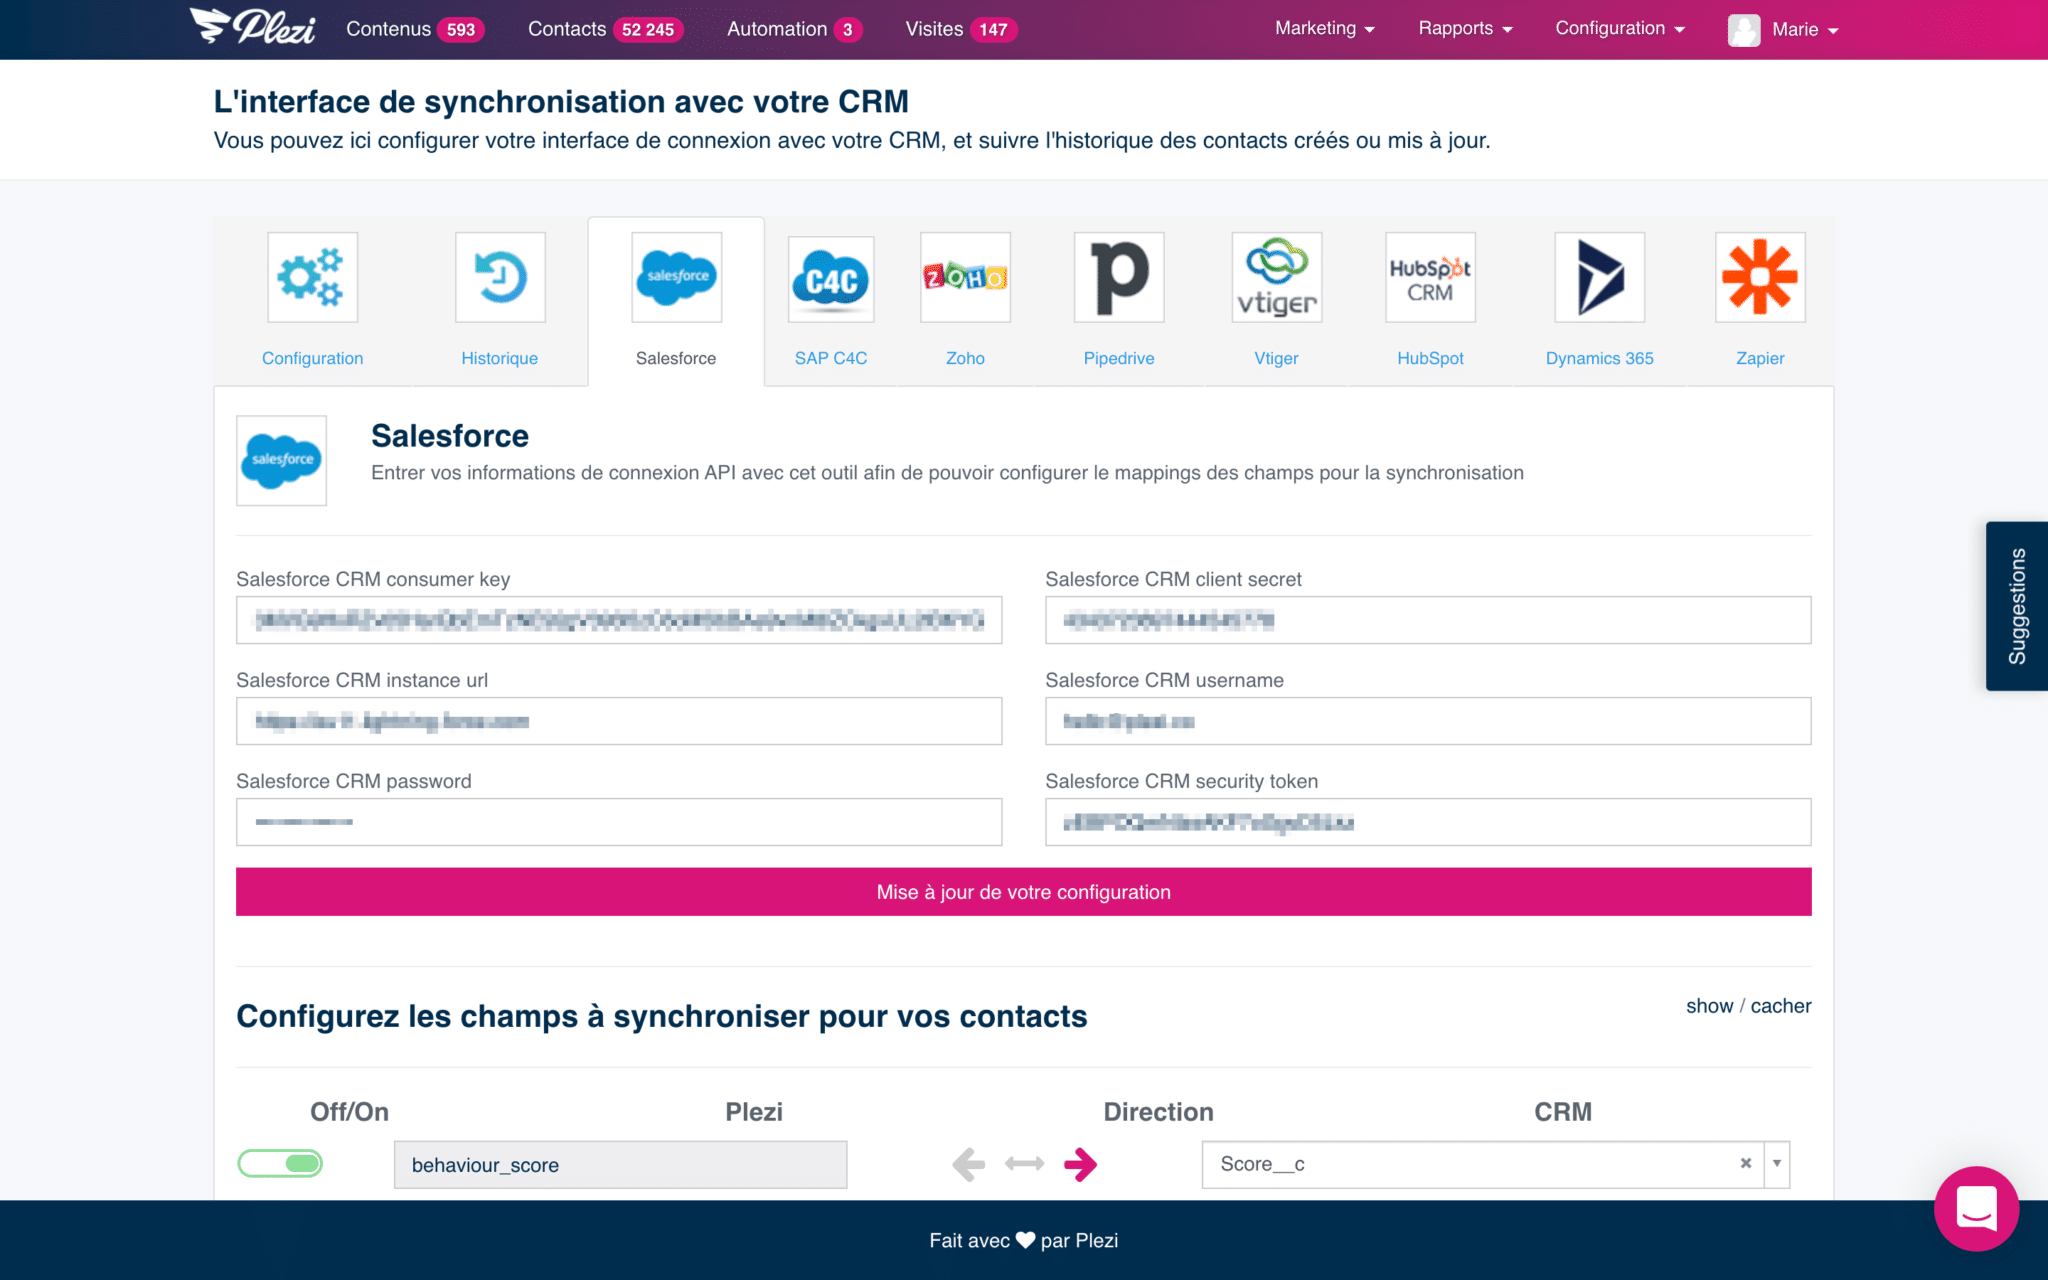
Task: Open the Configuration dropdown in navbar
Action: point(1620,29)
